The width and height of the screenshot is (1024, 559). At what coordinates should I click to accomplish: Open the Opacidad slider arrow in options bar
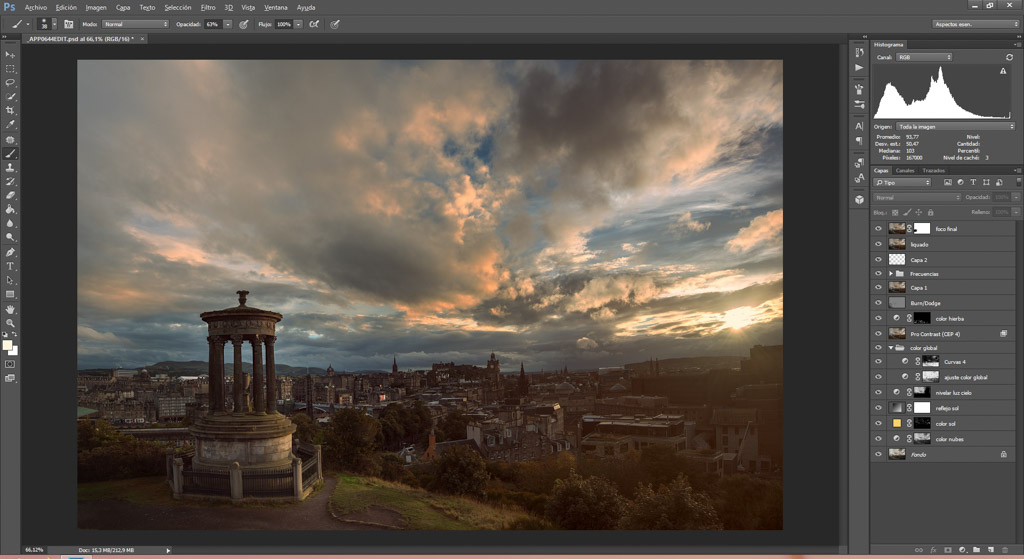(x=228, y=24)
